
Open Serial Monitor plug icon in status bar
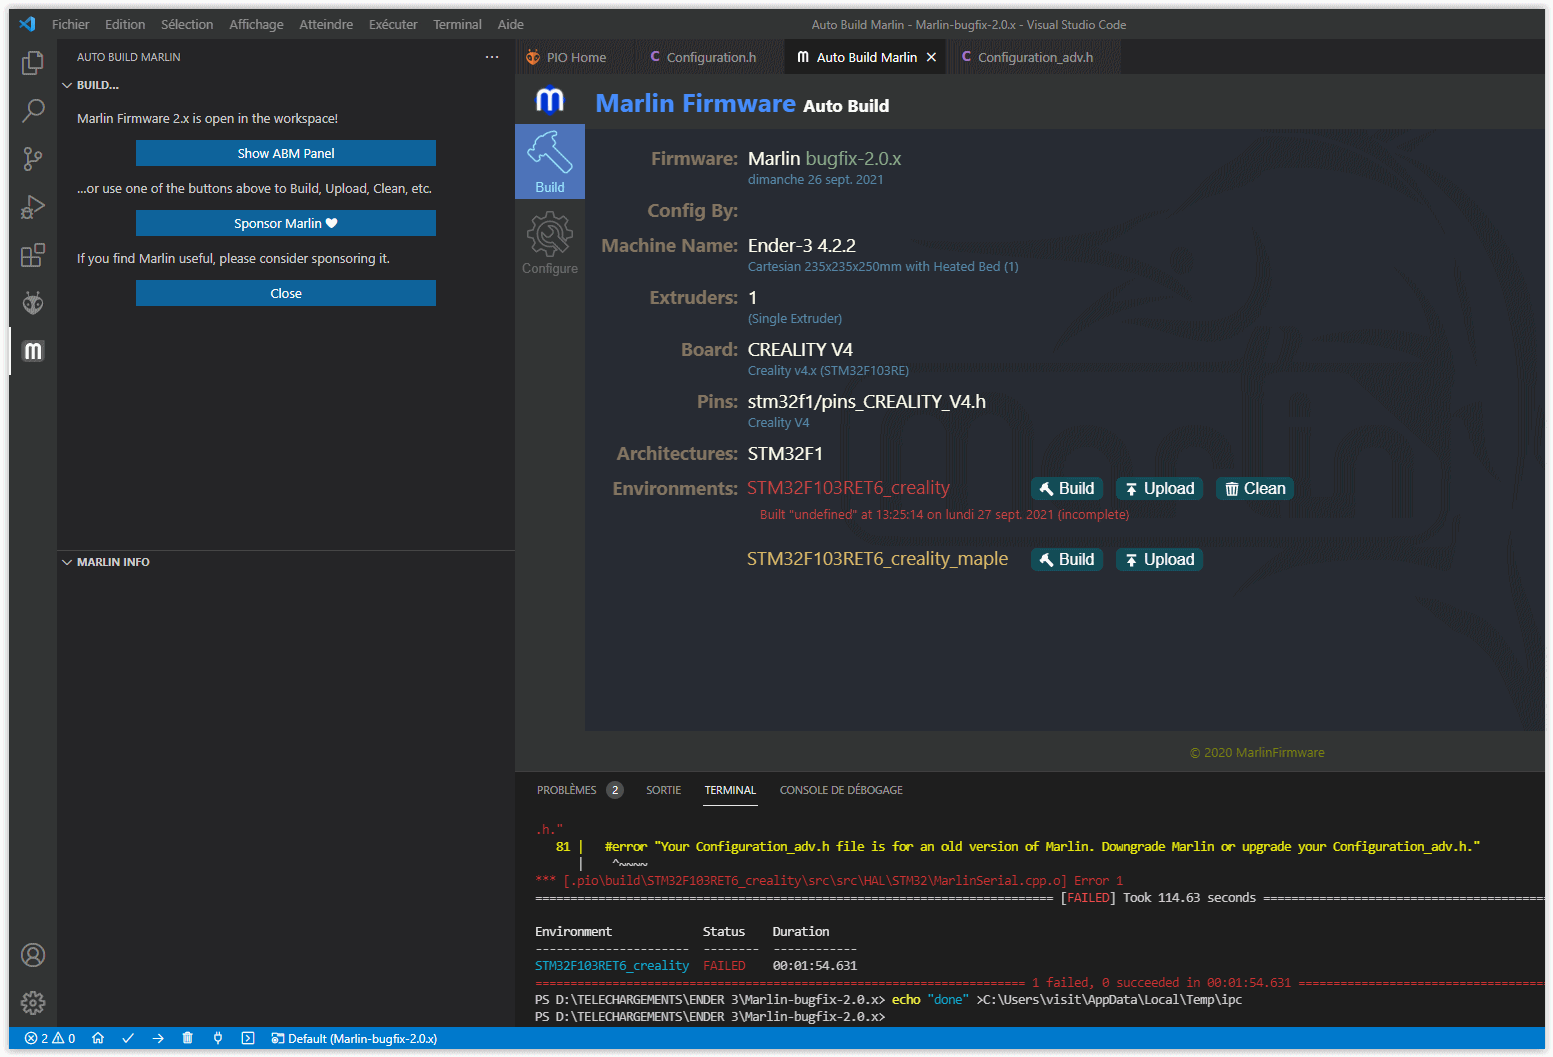click(x=218, y=1038)
